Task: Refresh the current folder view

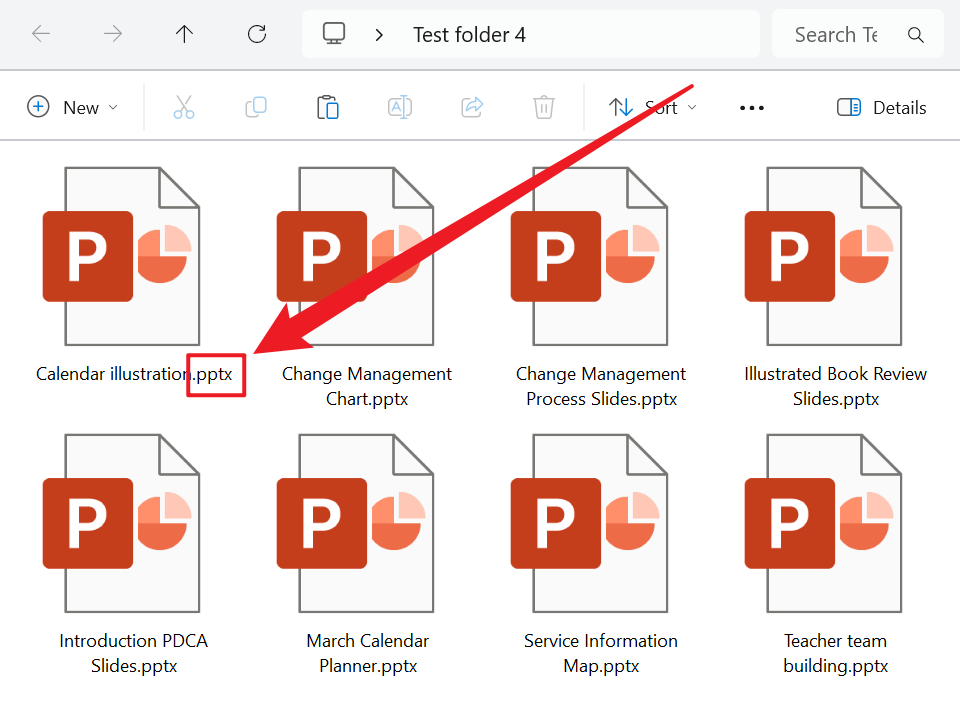Action: tap(257, 34)
